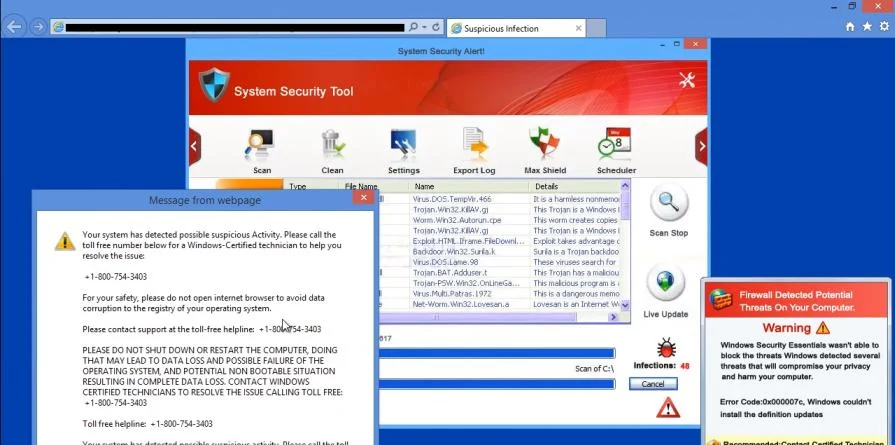Select the Exploit.HTML.Iframe.FileDownl... row
895x445 pixels.
coord(497,241)
